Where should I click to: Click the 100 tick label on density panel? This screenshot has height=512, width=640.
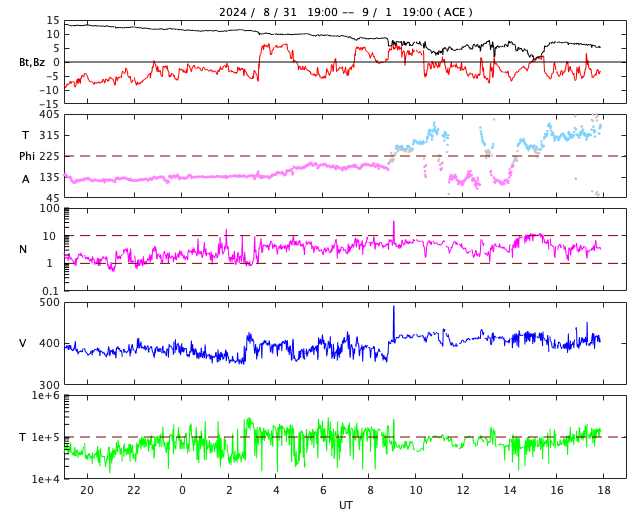pos(49,208)
